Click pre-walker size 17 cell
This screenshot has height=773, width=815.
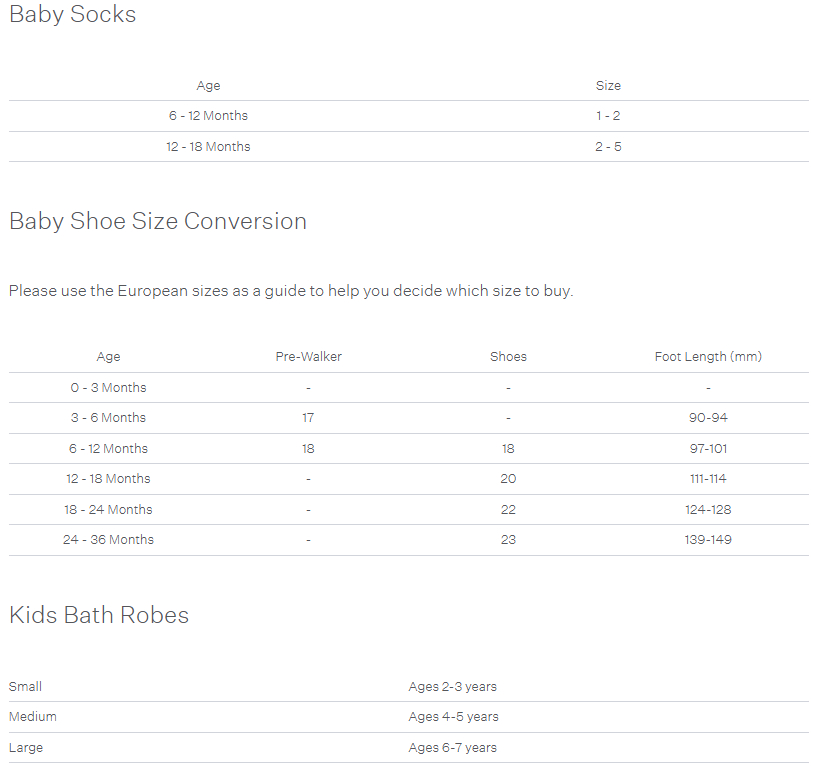tap(308, 418)
